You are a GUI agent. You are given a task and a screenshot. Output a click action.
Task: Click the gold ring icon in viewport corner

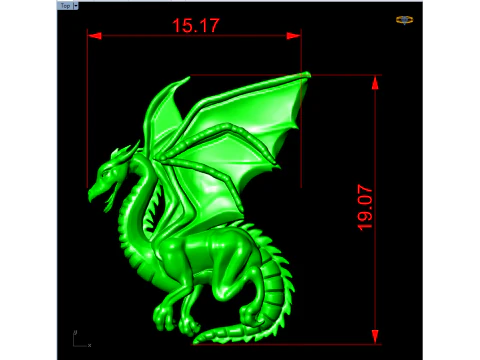[404, 20]
